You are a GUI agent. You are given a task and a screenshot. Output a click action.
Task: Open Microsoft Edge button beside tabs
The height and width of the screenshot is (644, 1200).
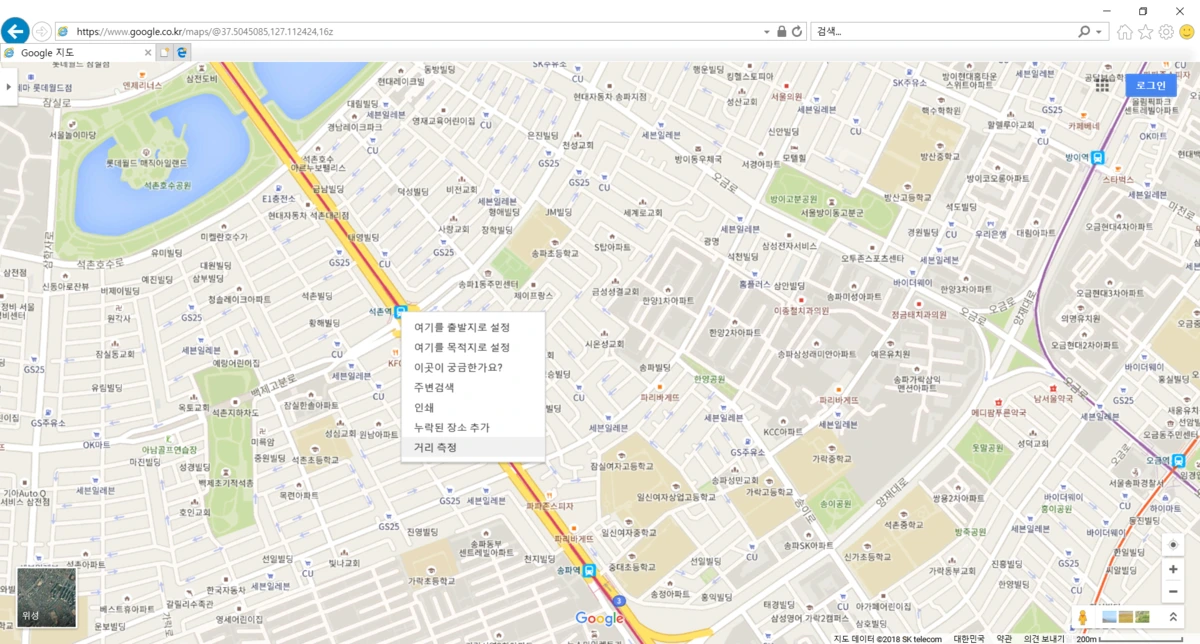coord(183,52)
